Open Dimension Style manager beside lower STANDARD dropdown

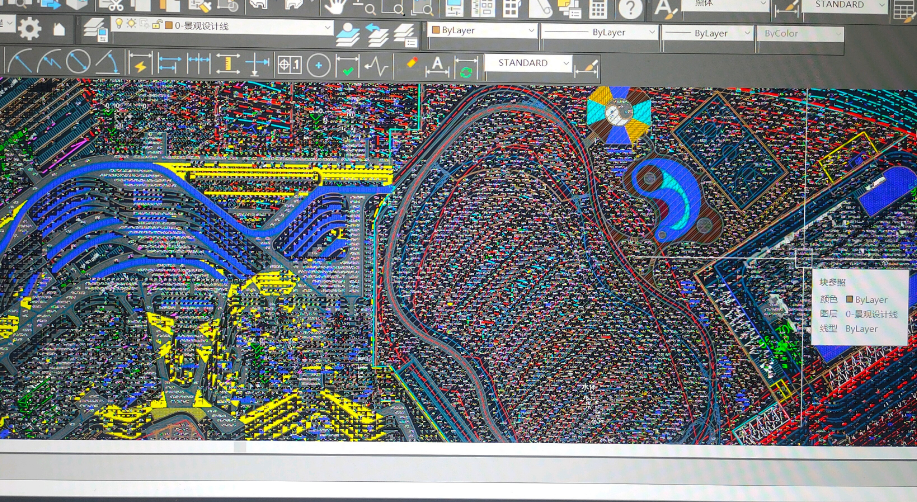pos(587,67)
